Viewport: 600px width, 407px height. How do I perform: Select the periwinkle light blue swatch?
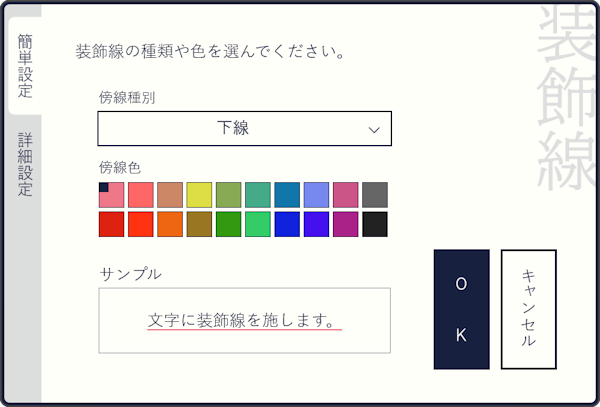tap(316, 194)
